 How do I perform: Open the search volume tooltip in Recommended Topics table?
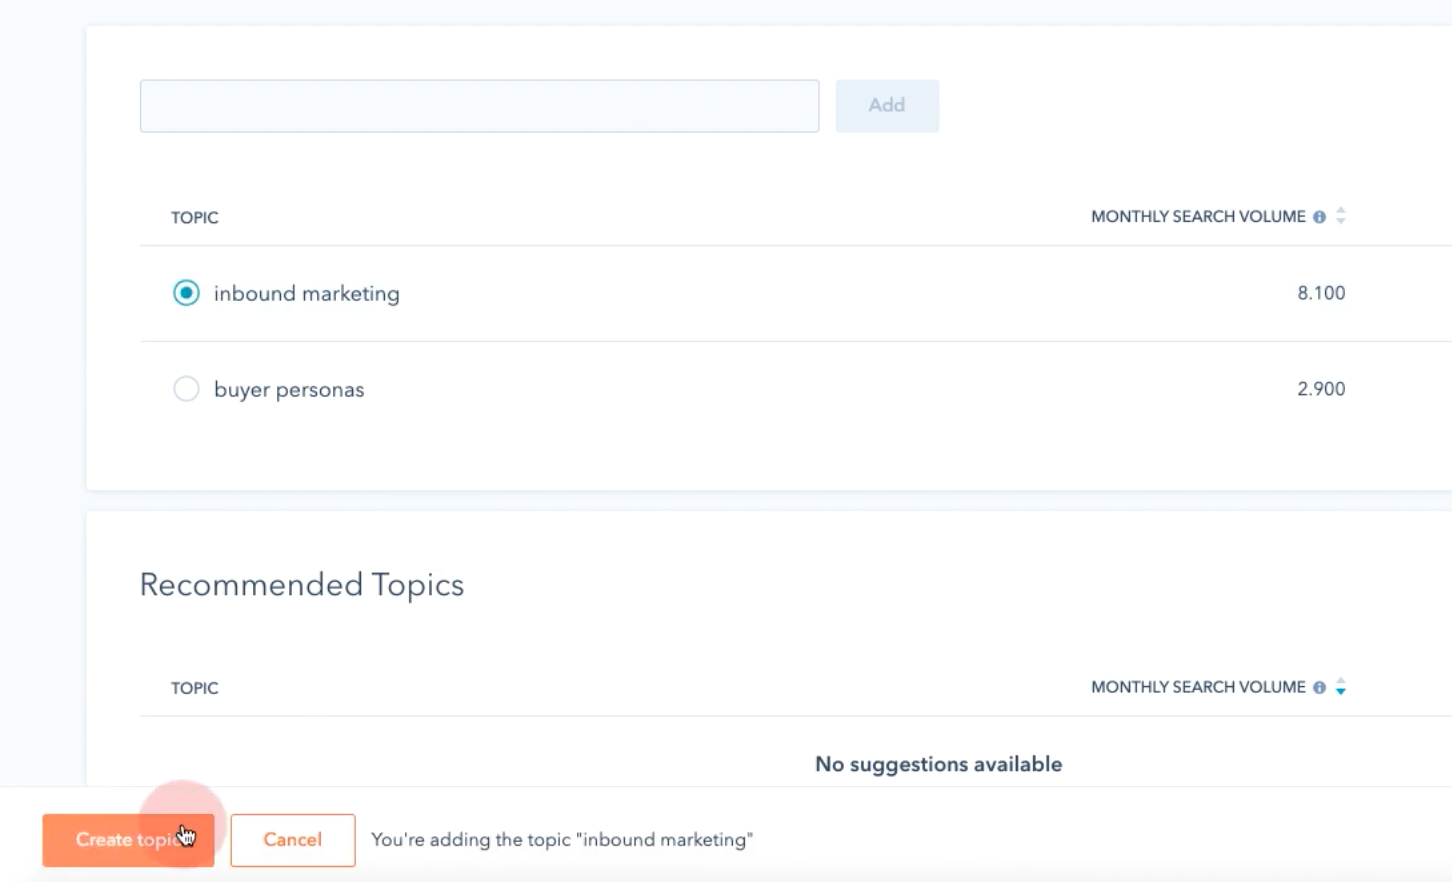pos(1320,687)
